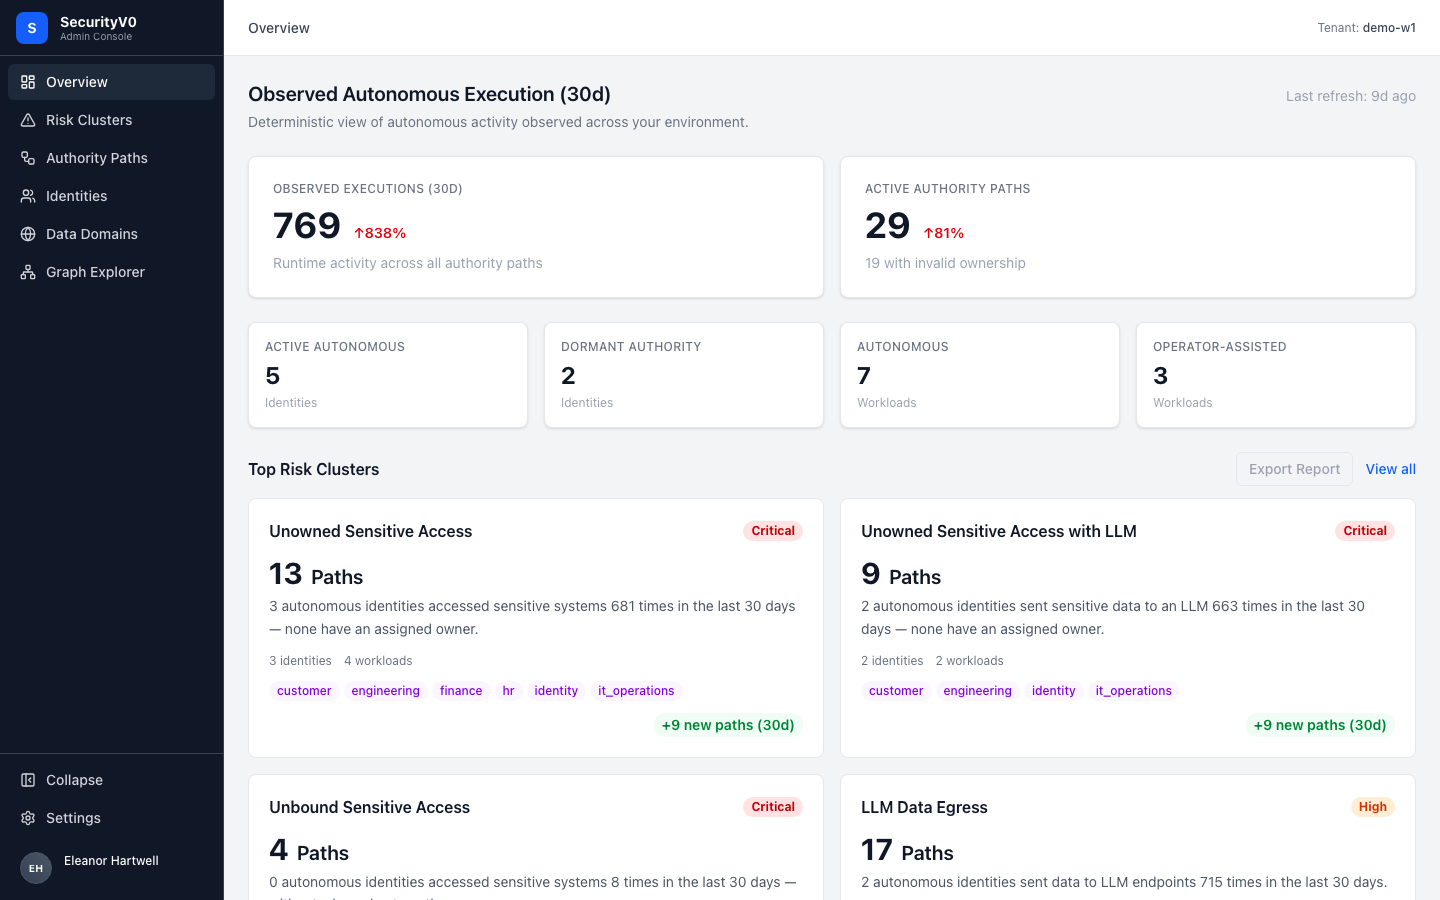Click '13 Paths' count
Image resolution: width=1440 pixels, height=900 pixels.
(316, 574)
